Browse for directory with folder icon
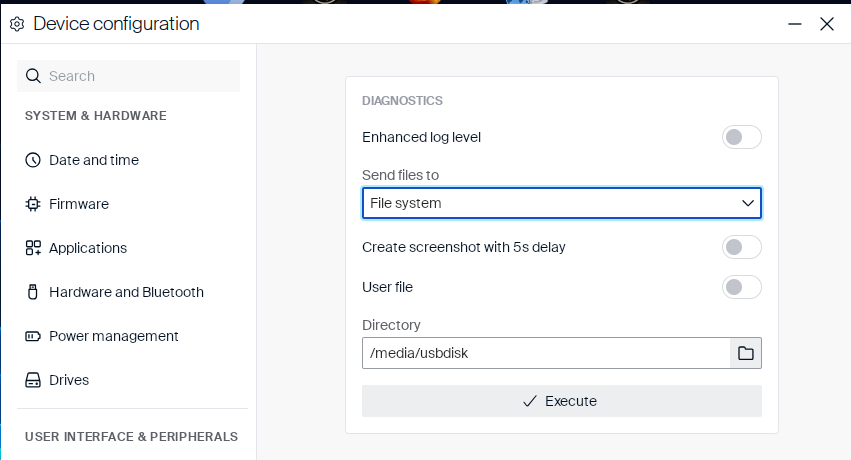Screen dimensions: 851x460 pyautogui.click(x=746, y=353)
